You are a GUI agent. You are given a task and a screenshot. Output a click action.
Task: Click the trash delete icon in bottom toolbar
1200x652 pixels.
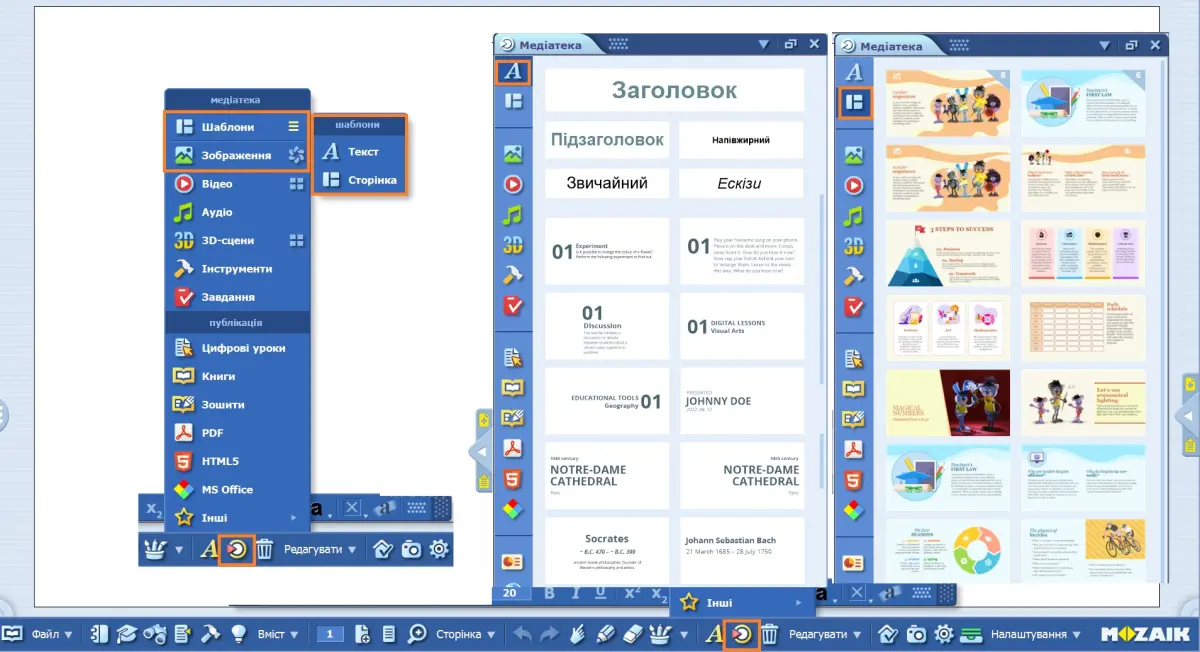[769, 634]
